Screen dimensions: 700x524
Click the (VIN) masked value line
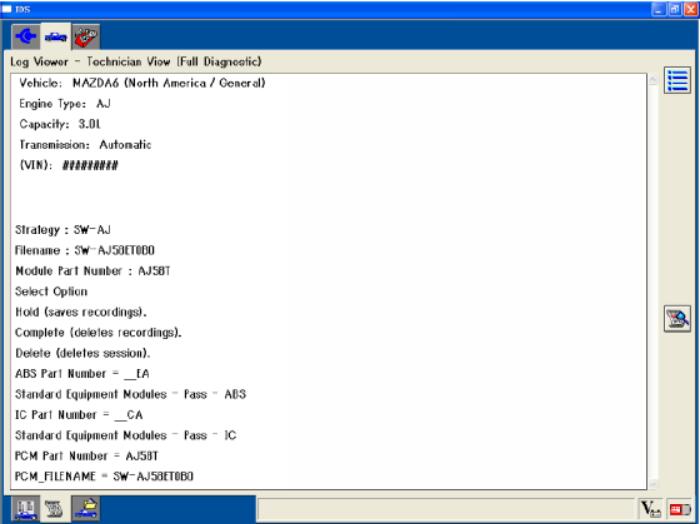click(x=69, y=165)
